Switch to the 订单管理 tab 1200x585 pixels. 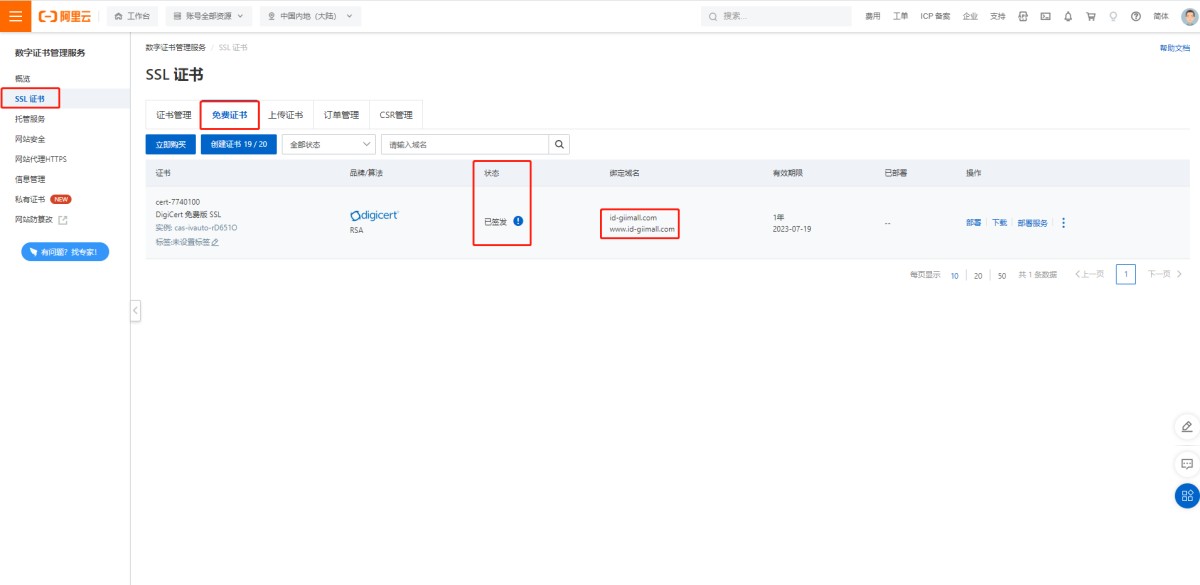coord(341,115)
